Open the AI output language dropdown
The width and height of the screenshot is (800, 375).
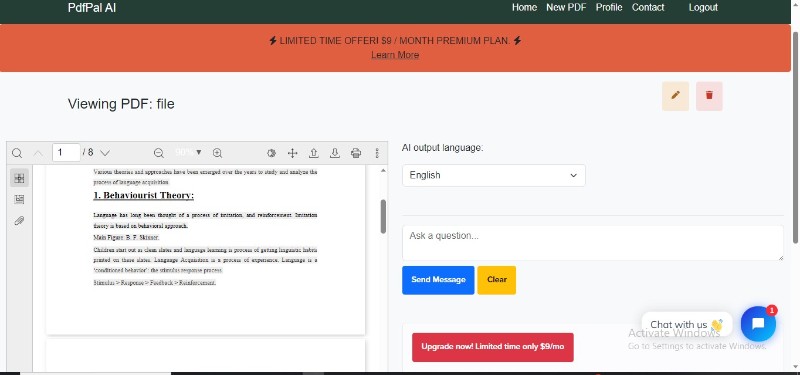[x=494, y=176]
